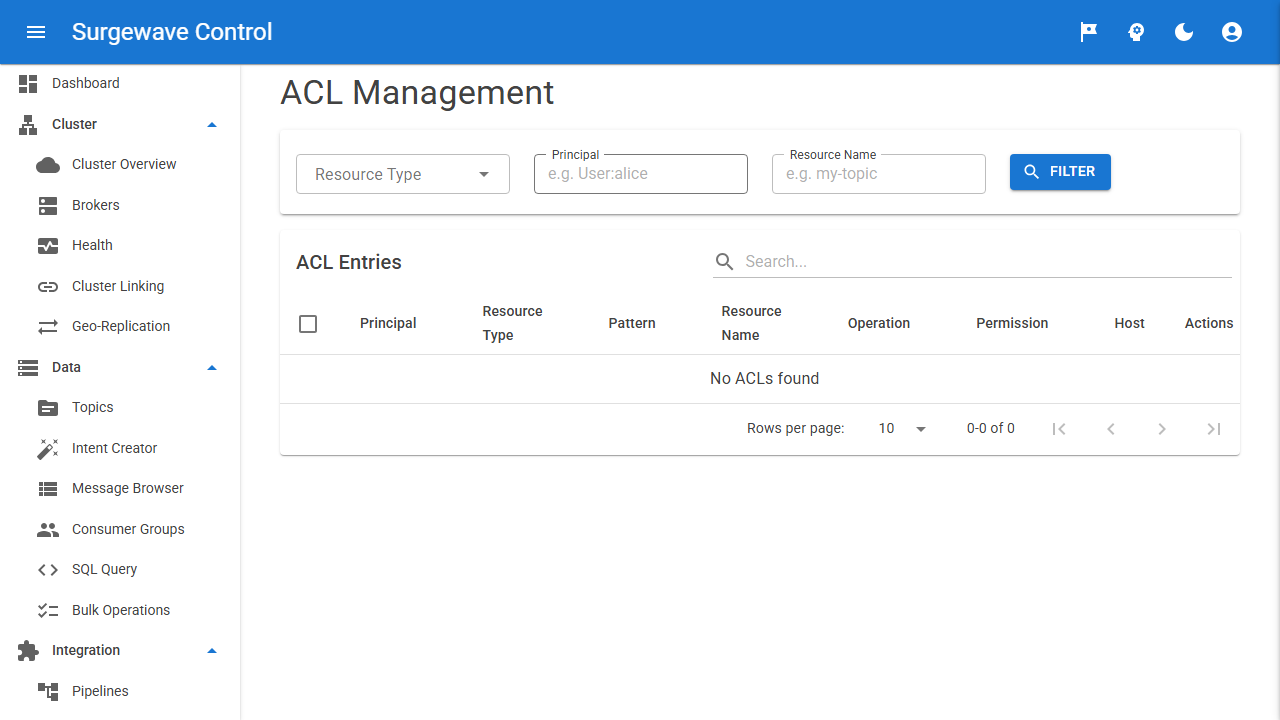Image resolution: width=1280 pixels, height=720 pixels.
Task: Click the Topics folder icon
Action: 48,407
